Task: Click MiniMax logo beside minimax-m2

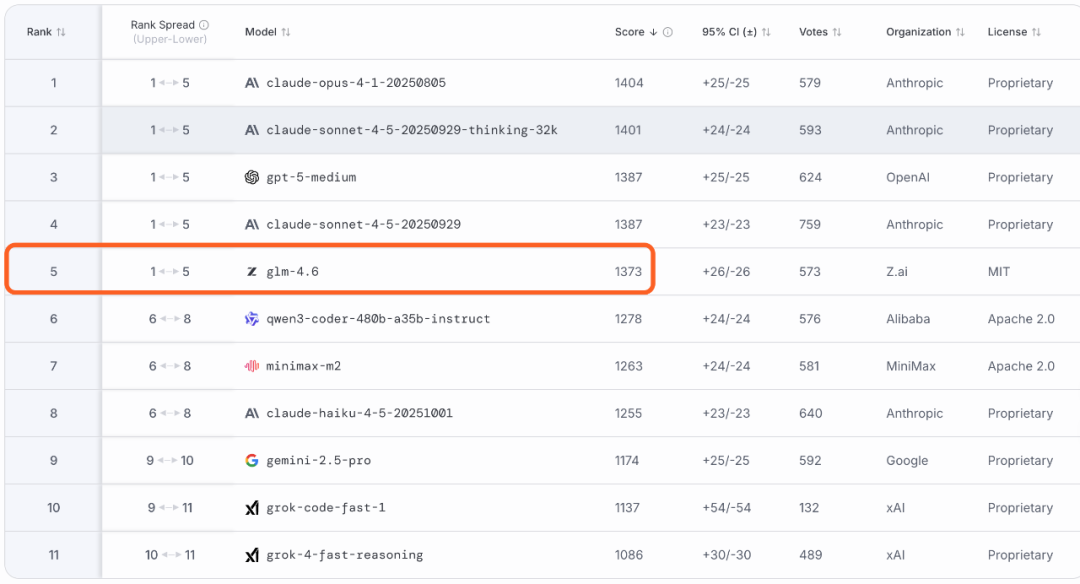Action: (252, 366)
